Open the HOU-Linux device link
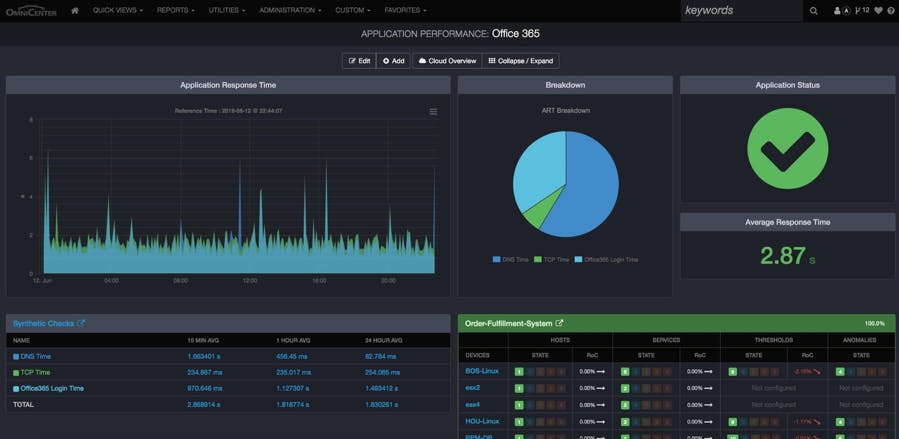Screen dimensions: 899x439 [482, 422]
